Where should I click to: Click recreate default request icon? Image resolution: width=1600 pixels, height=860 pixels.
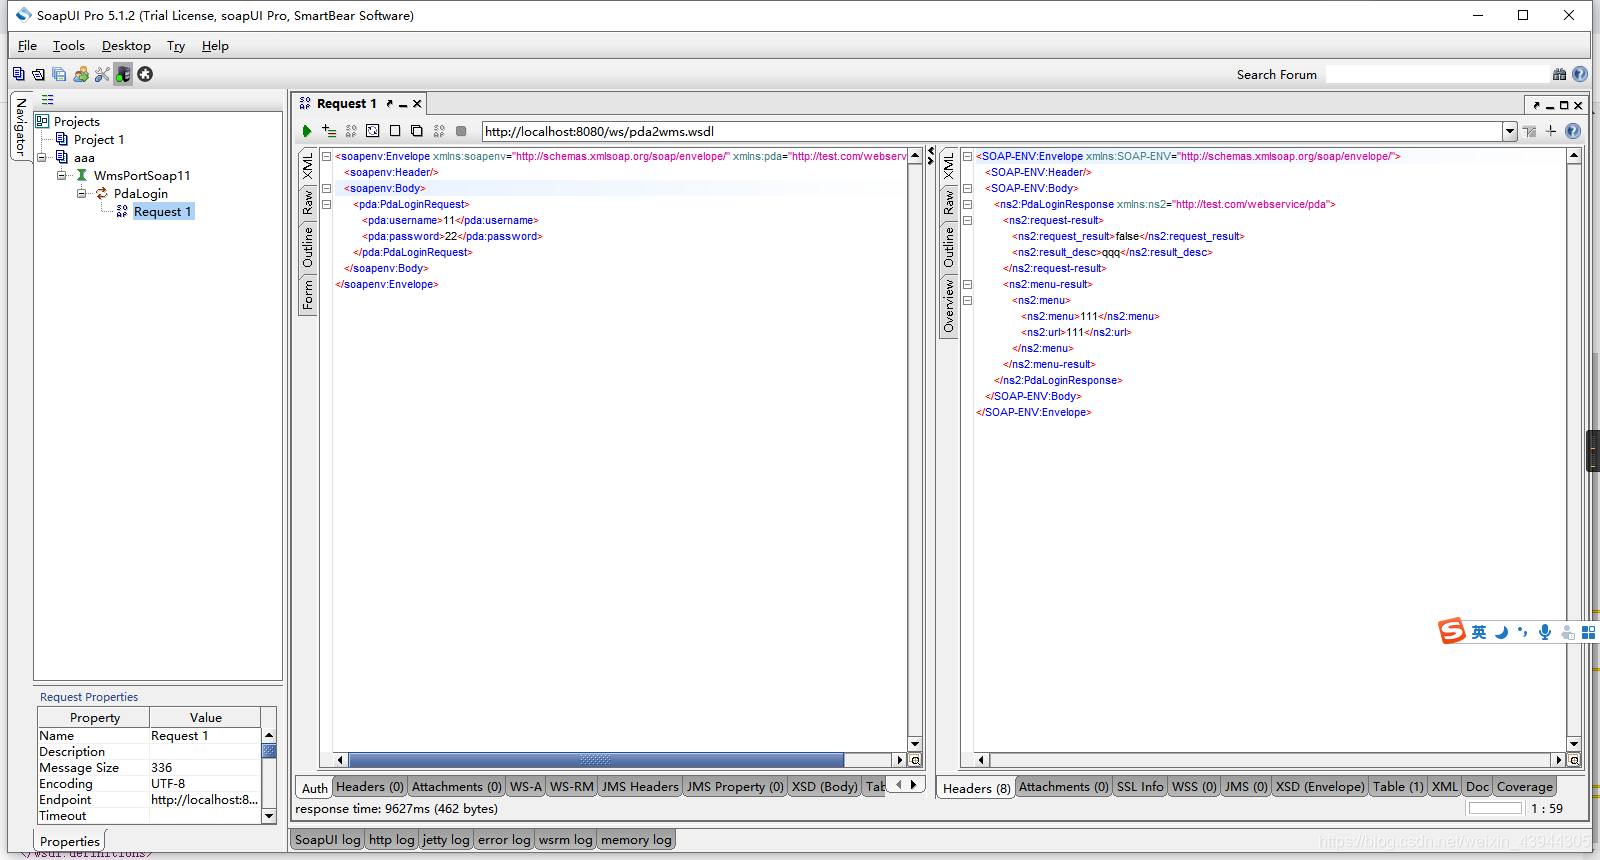click(x=373, y=131)
